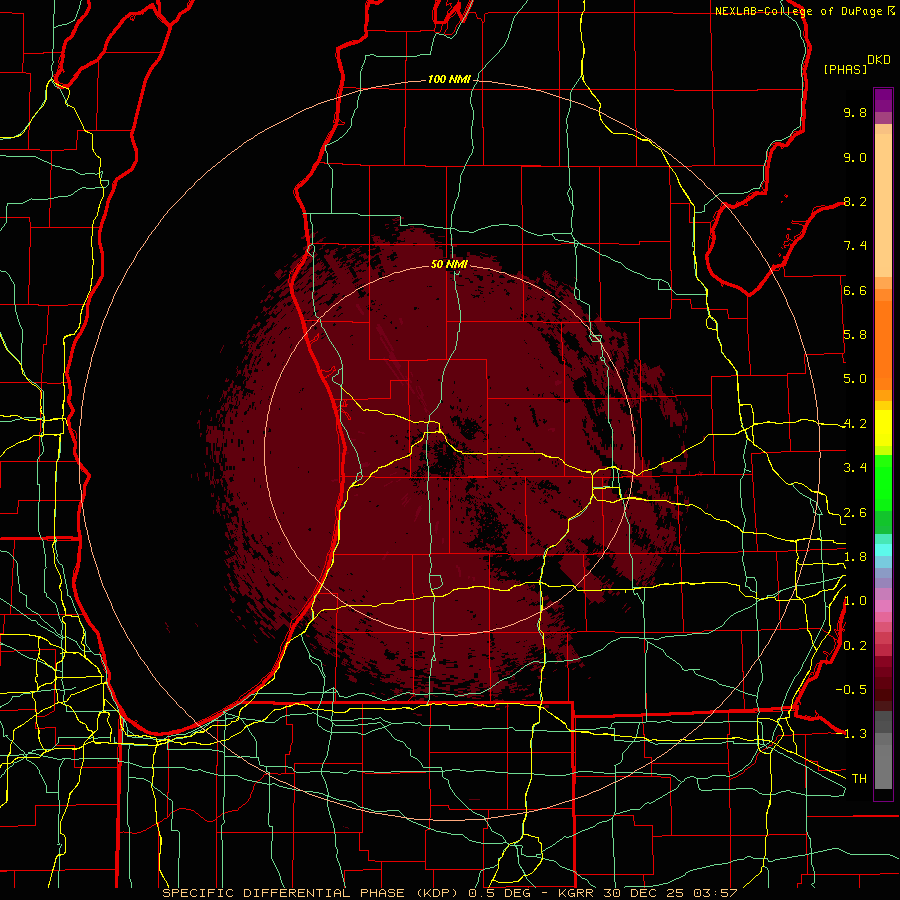Click the DKD legend title
The height and width of the screenshot is (900, 900).
pyautogui.click(x=879, y=60)
